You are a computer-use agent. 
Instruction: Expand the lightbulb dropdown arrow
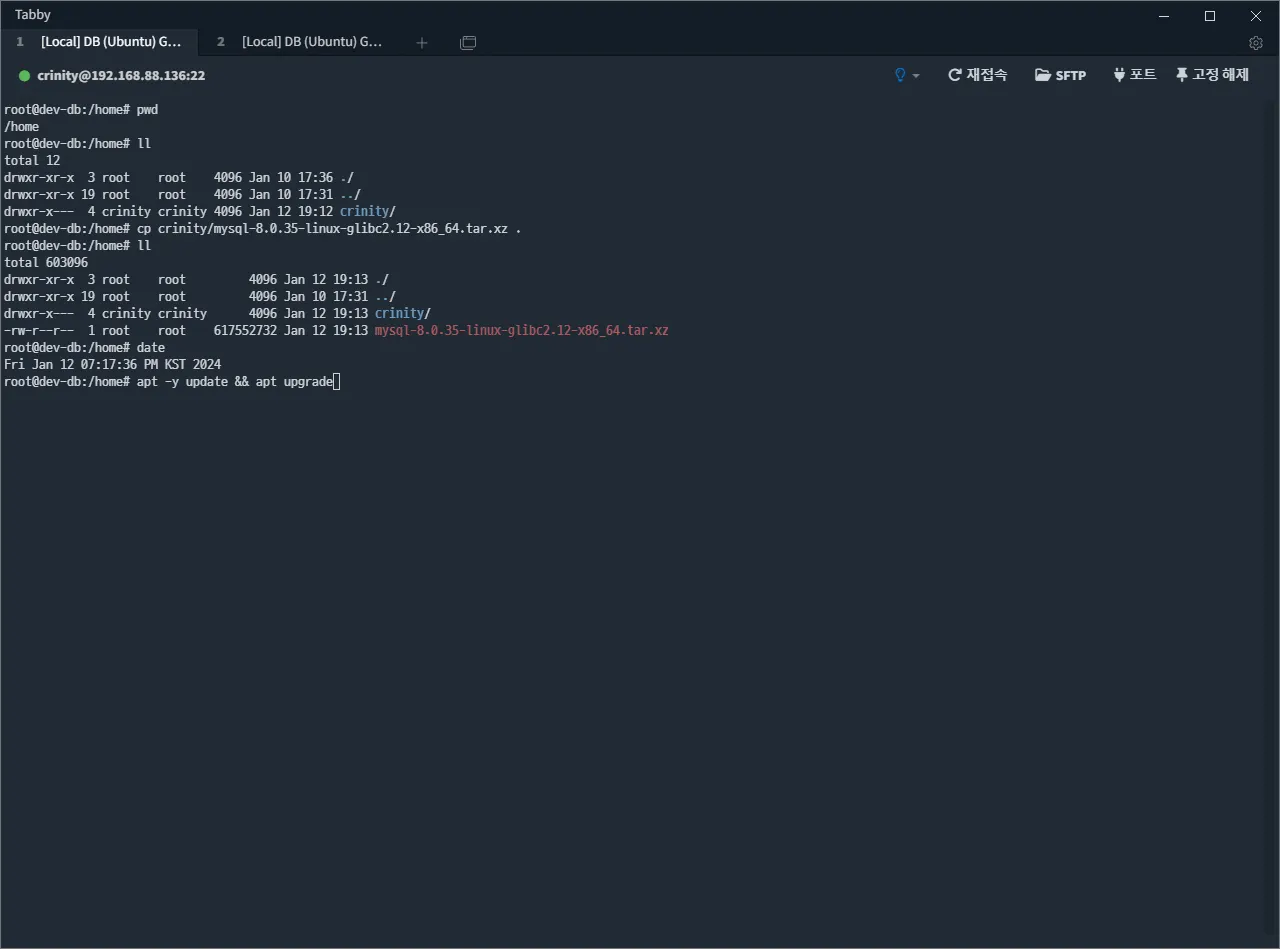pyautogui.click(x=916, y=76)
